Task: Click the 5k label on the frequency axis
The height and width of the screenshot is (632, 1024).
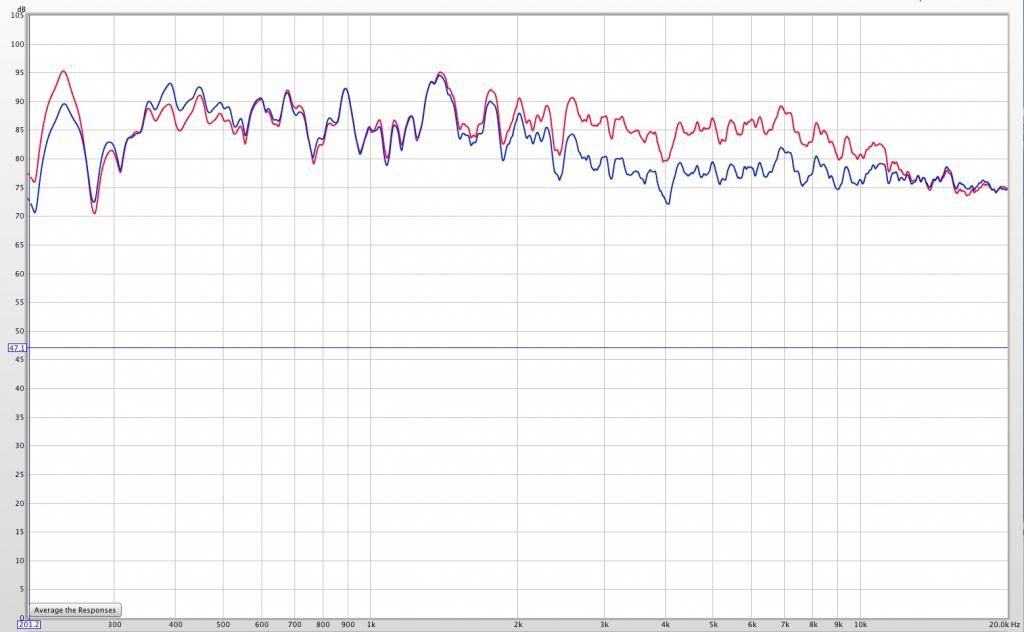Action: 713,625
